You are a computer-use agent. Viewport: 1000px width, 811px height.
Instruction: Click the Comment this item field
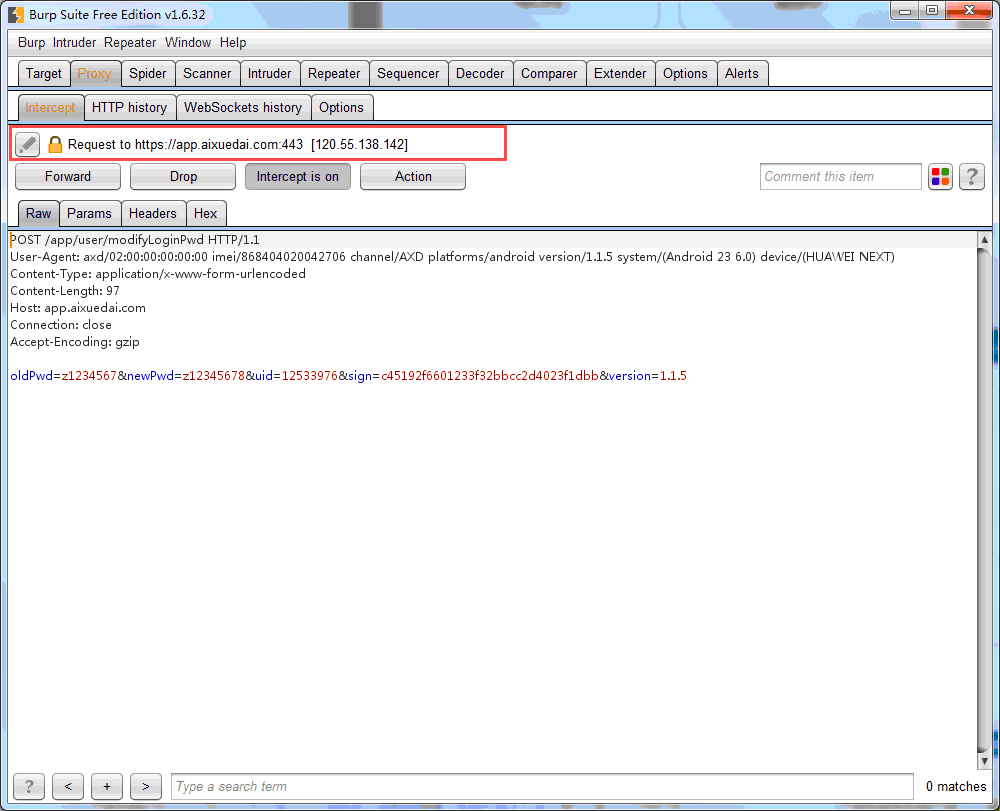pos(841,177)
